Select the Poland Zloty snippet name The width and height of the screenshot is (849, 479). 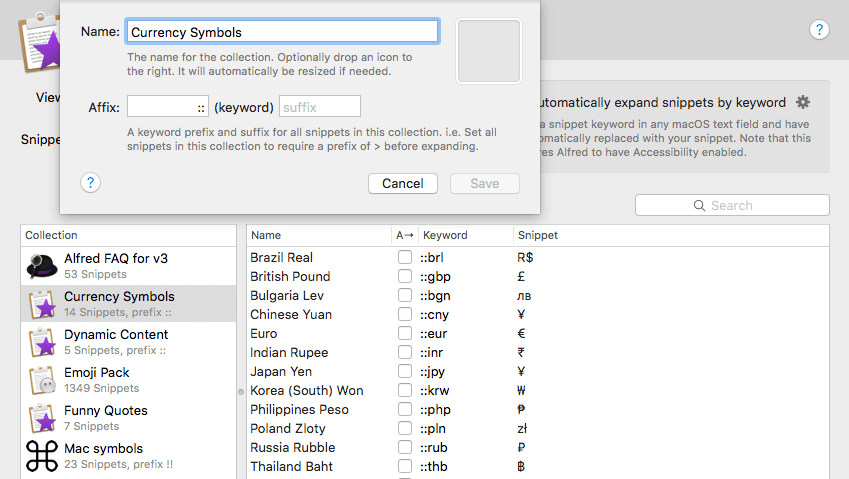click(288, 429)
